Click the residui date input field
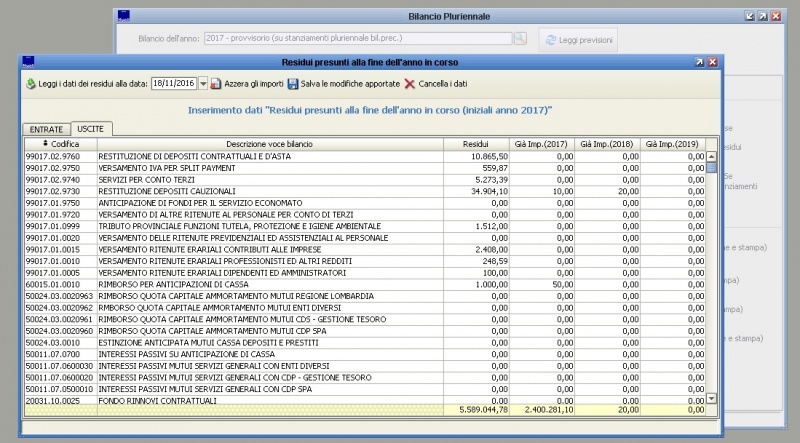800x443 pixels. (174, 84)
